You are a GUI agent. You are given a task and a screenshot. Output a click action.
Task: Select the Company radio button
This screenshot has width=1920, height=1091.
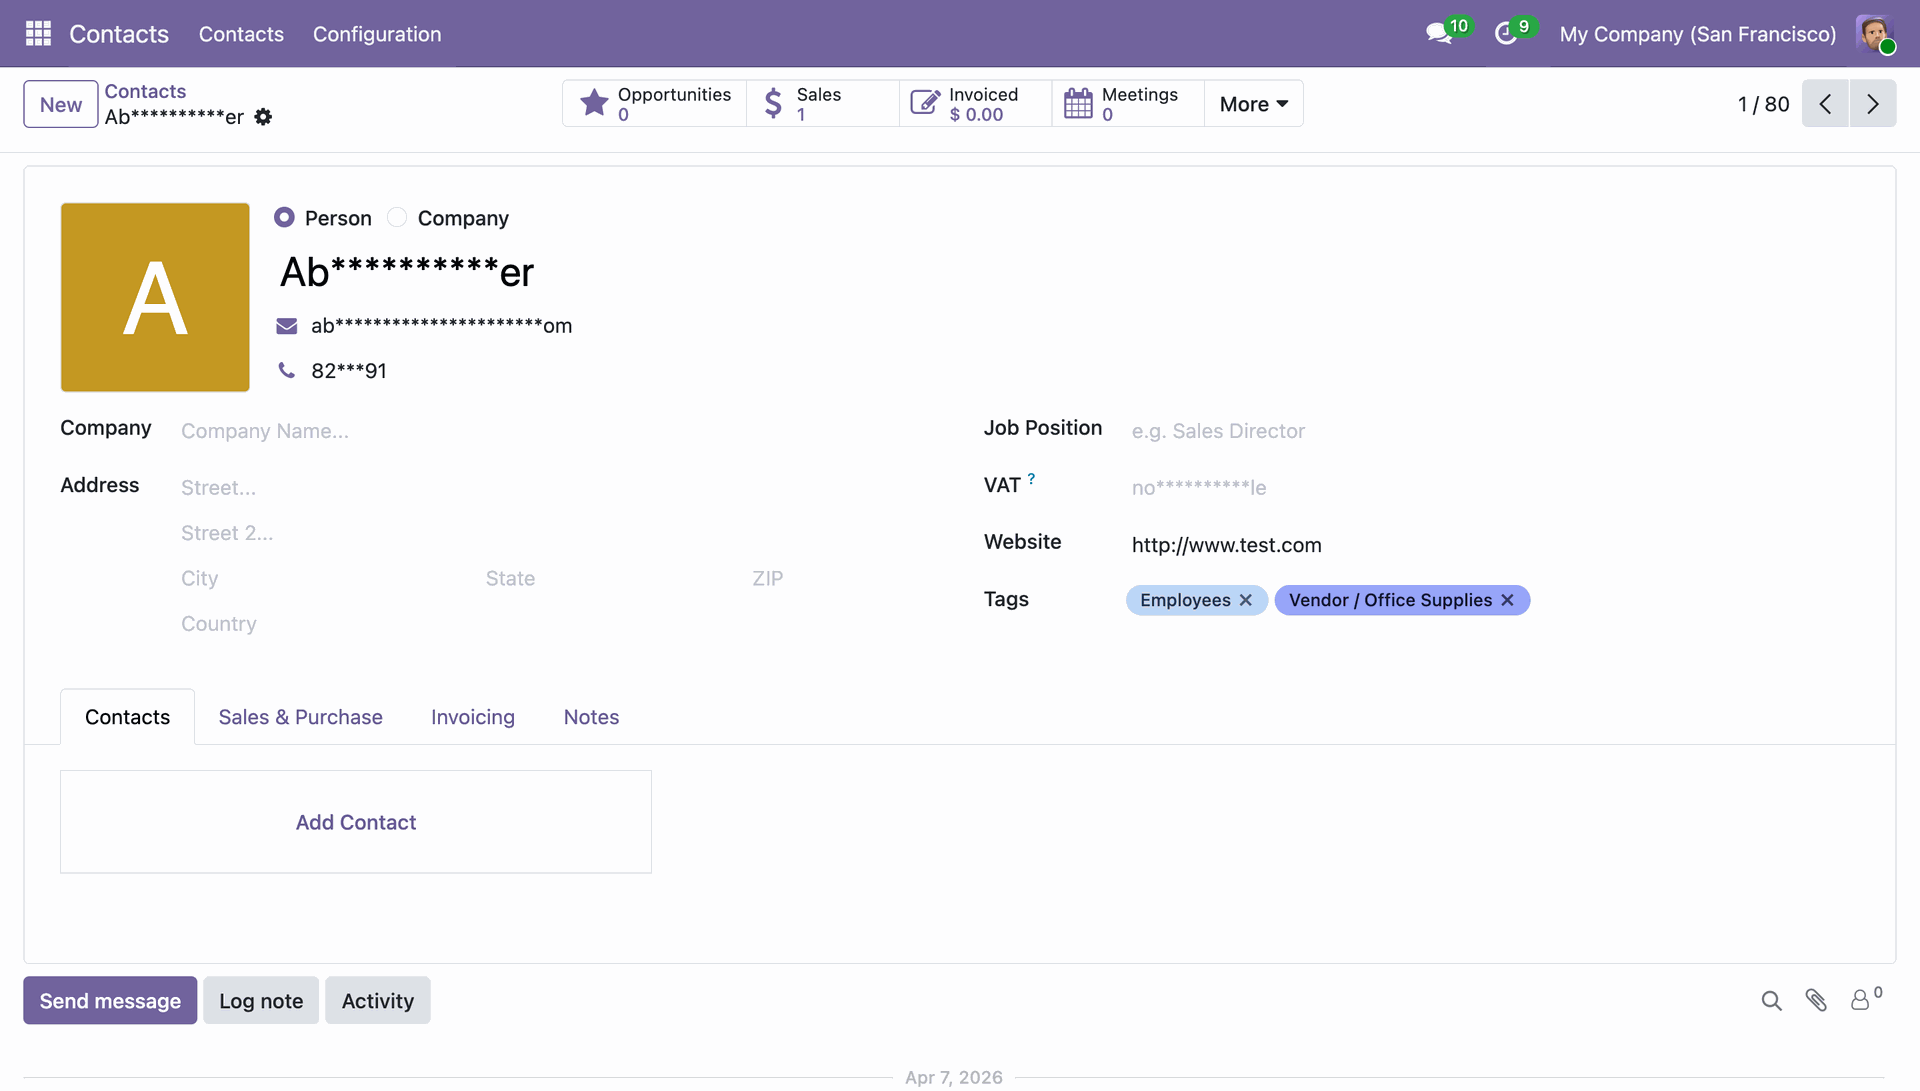(397, 217)
